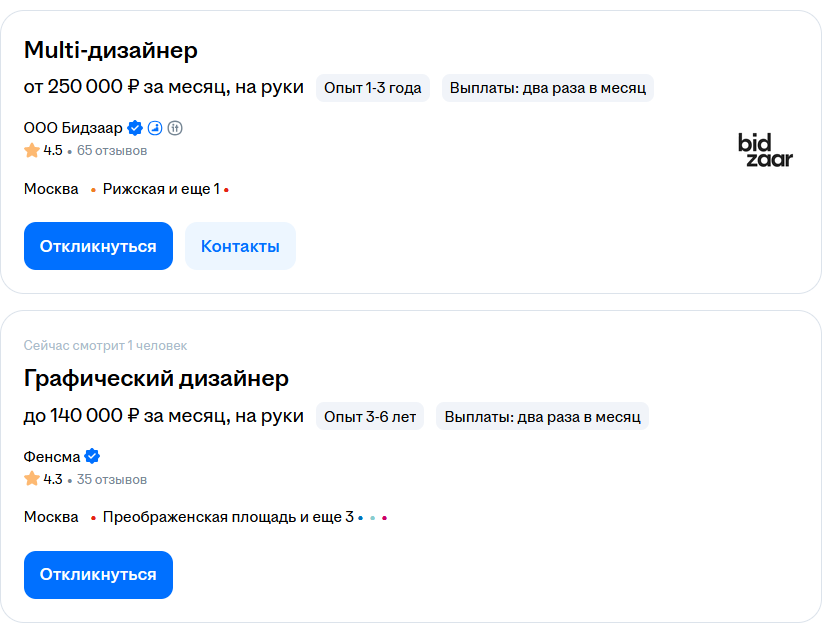Click the clock icon beside ООО Бидзаар
Screen dimensions: 828x629
[x=156, y=127]
